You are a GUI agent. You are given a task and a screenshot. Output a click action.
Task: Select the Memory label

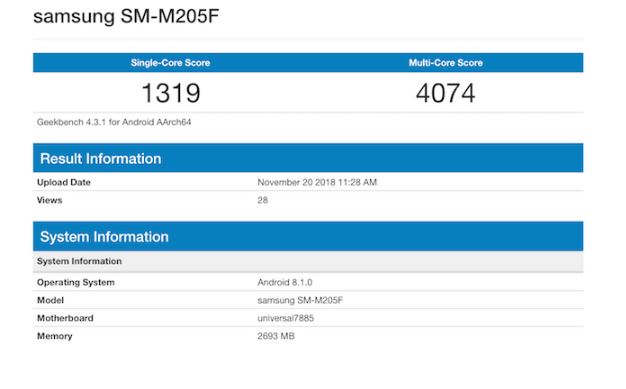[x=55, y=336]
